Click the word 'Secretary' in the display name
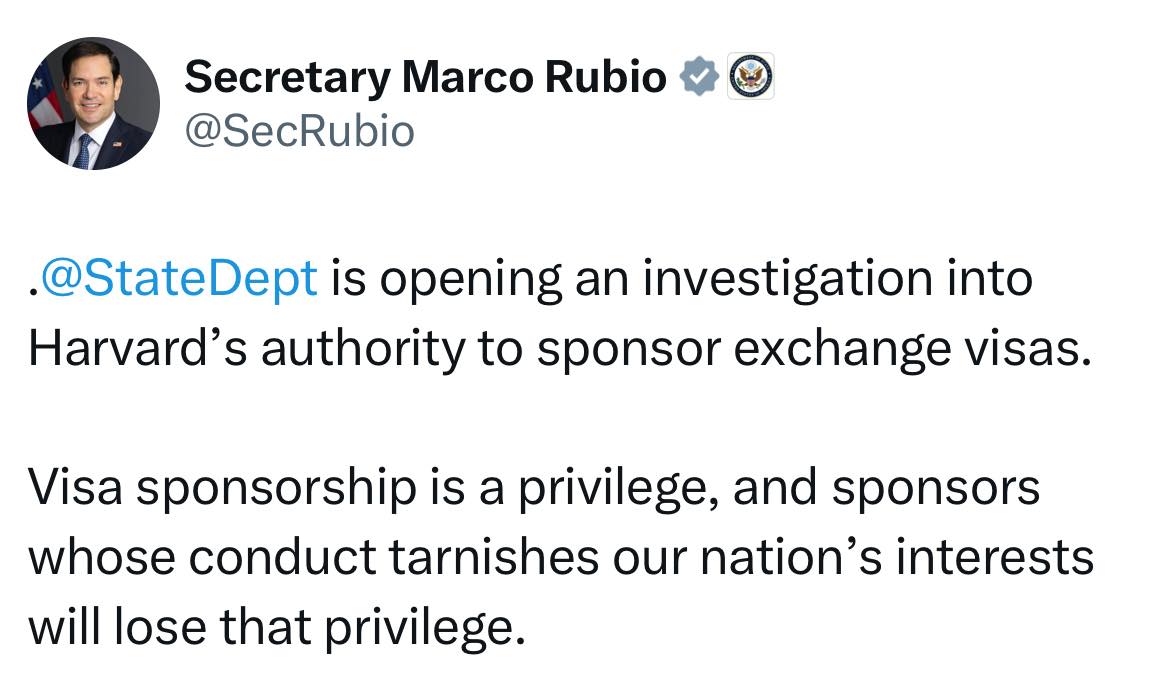 click(x=287, y=77)
